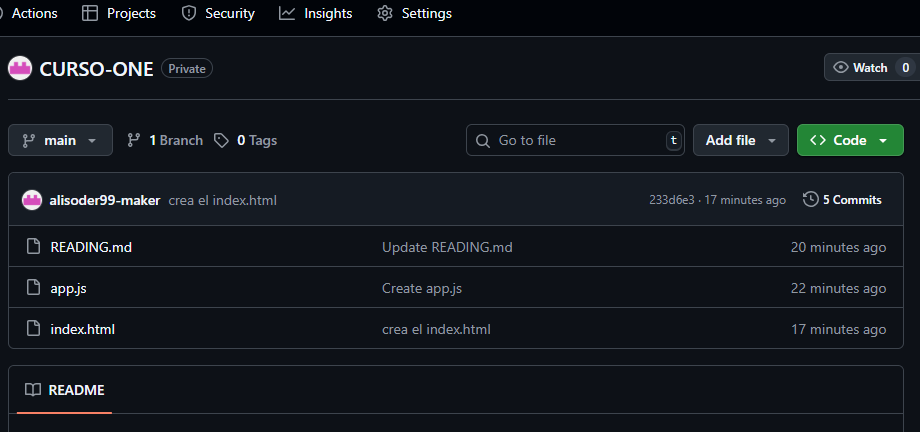Viewport: 920px width, 432px height.
Task: View the 5 Commits history icon
Action: (810, 200)
